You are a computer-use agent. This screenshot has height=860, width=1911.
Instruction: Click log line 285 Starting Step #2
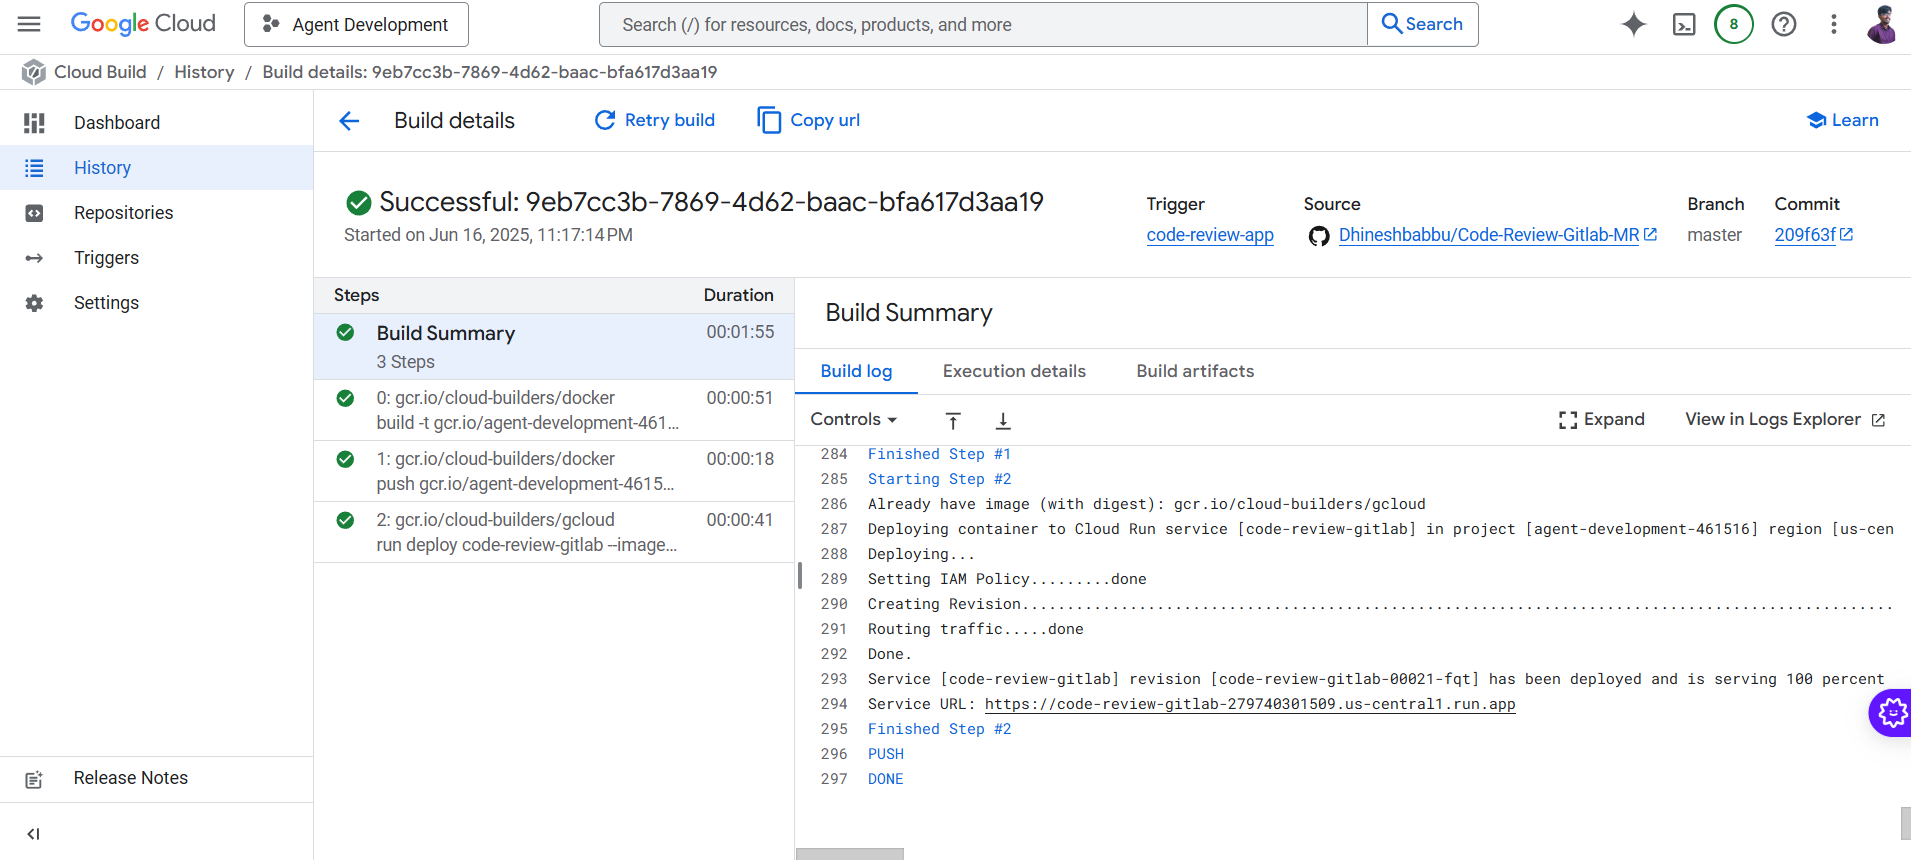(939, 479)
